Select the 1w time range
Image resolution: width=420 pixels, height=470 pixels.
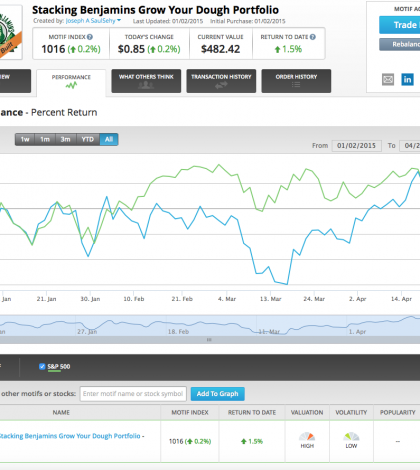click(x=25, y=139)
